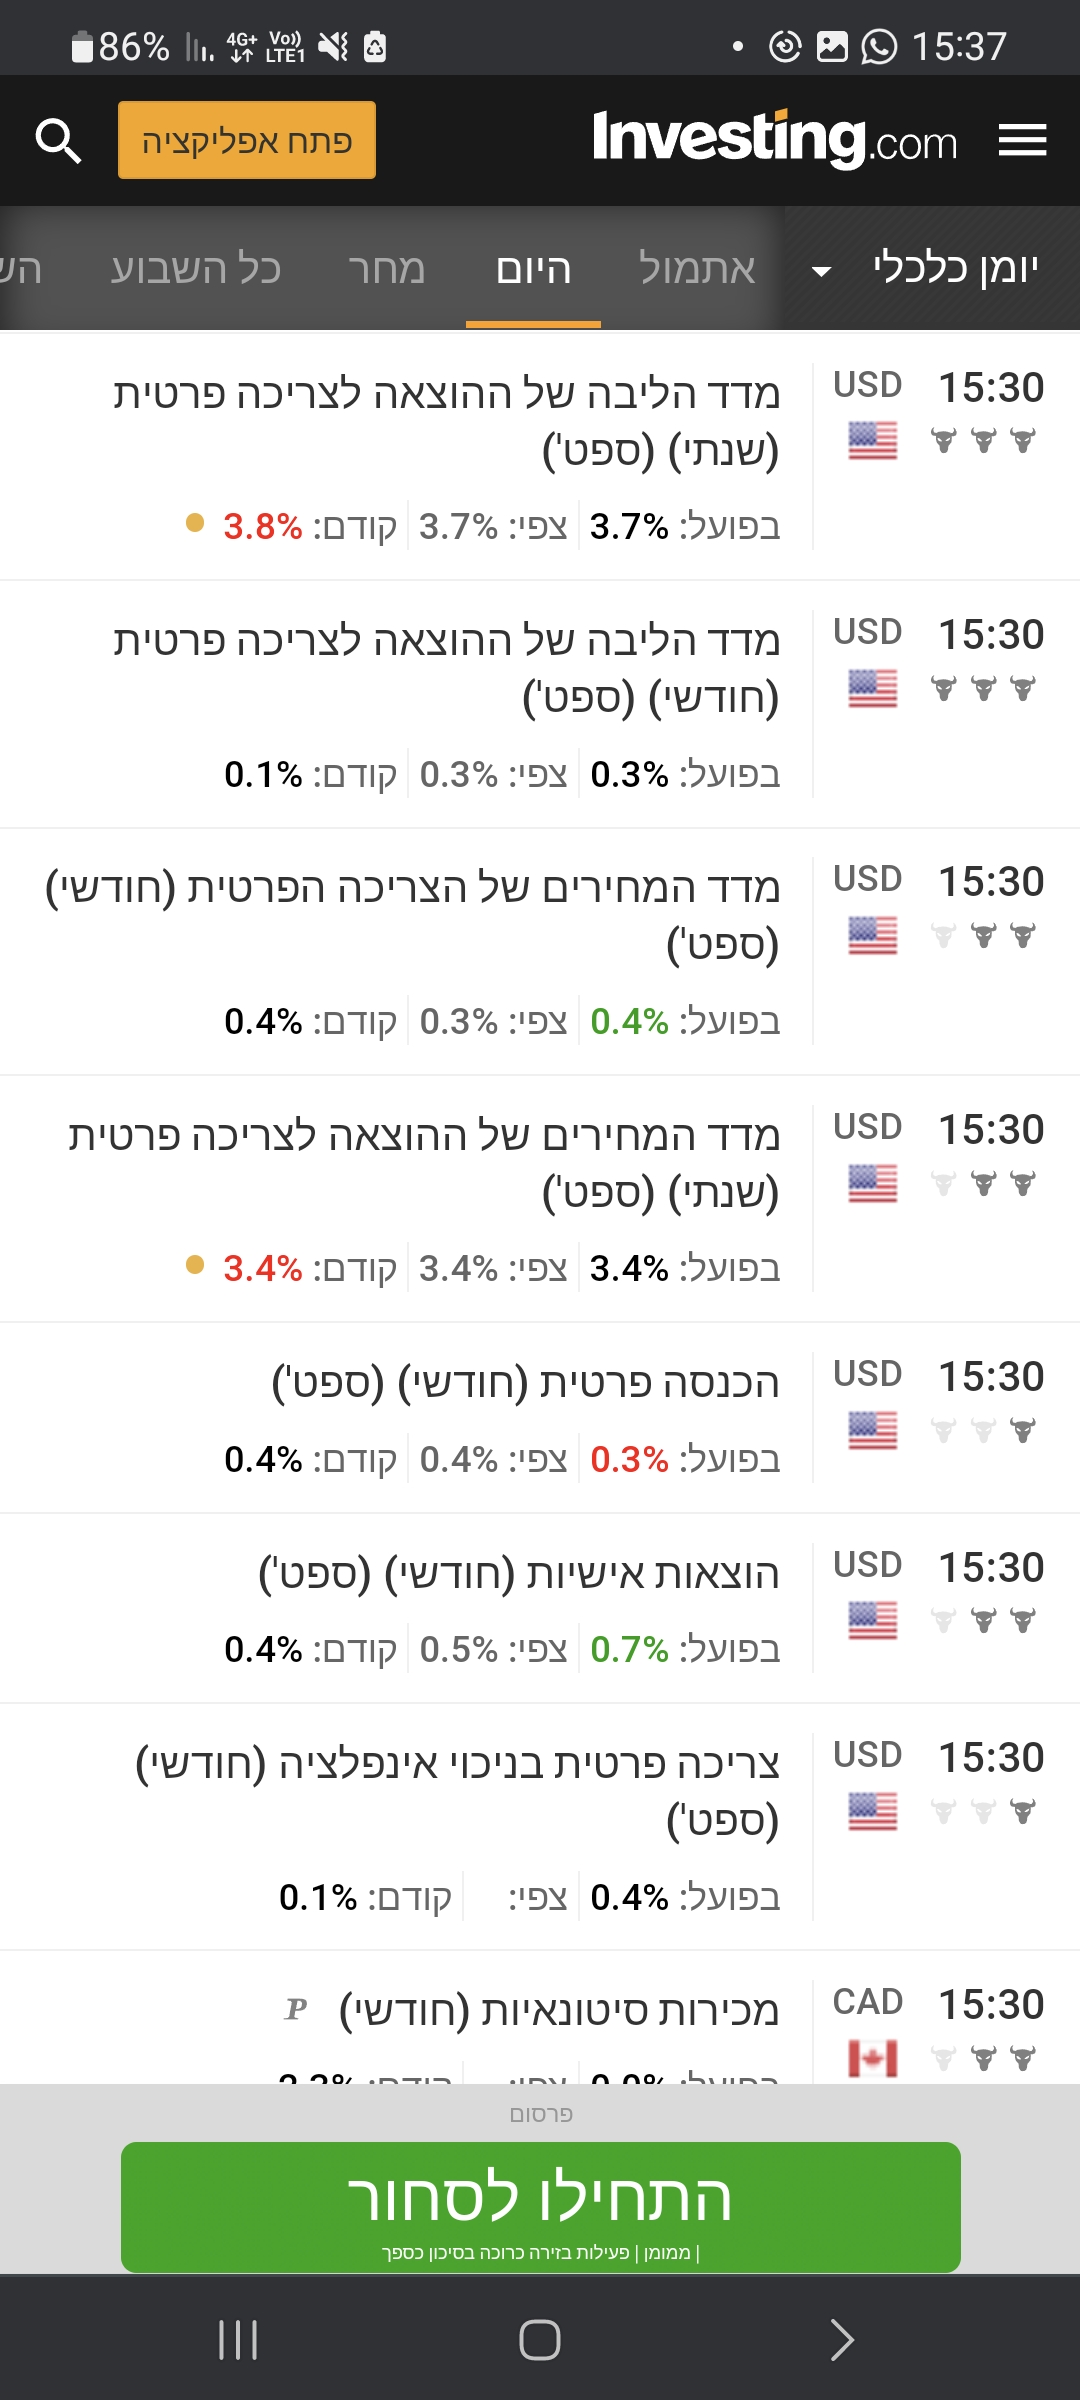Image resolution: width=1080 pixels, height=2400 pixels.
Task: Click the orange פתח אפליקציה button
Action: (x=247, y=141)
